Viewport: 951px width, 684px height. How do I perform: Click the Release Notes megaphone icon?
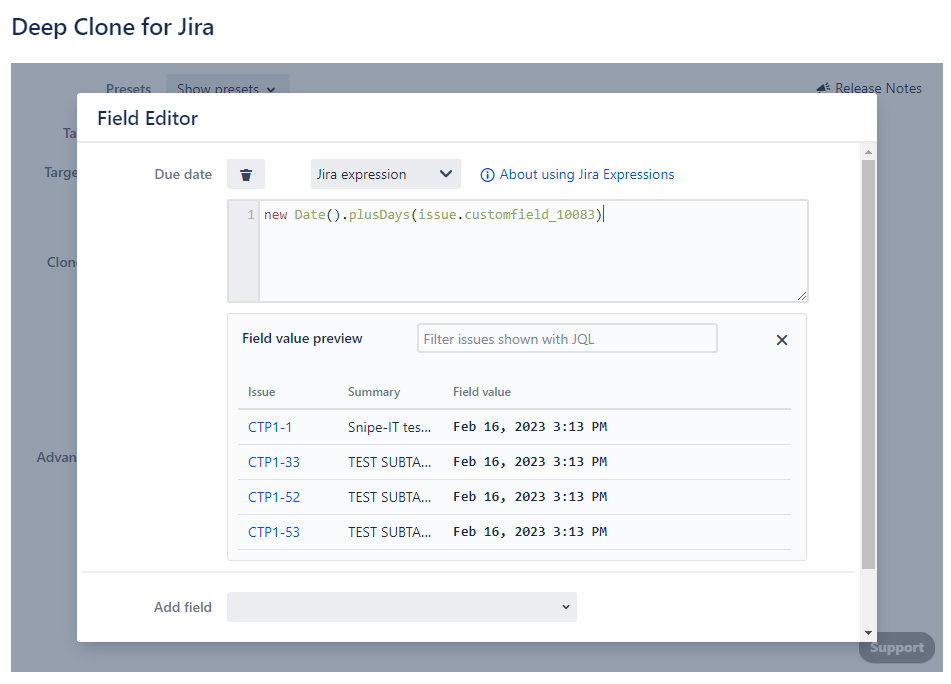(x=823, y=89)
